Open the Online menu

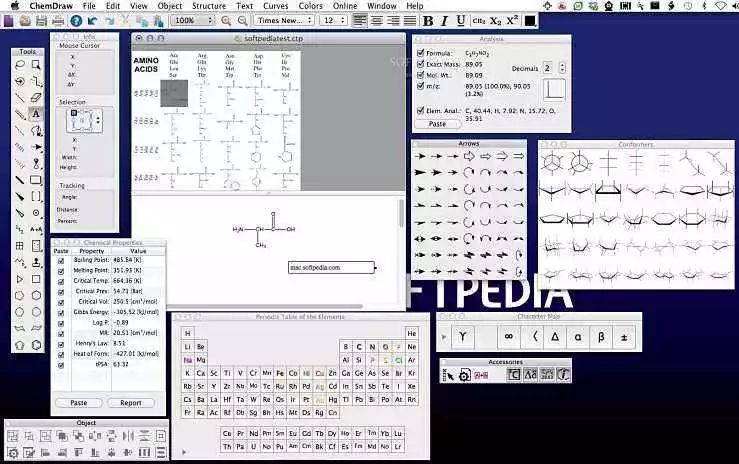(x=345, y=6)
